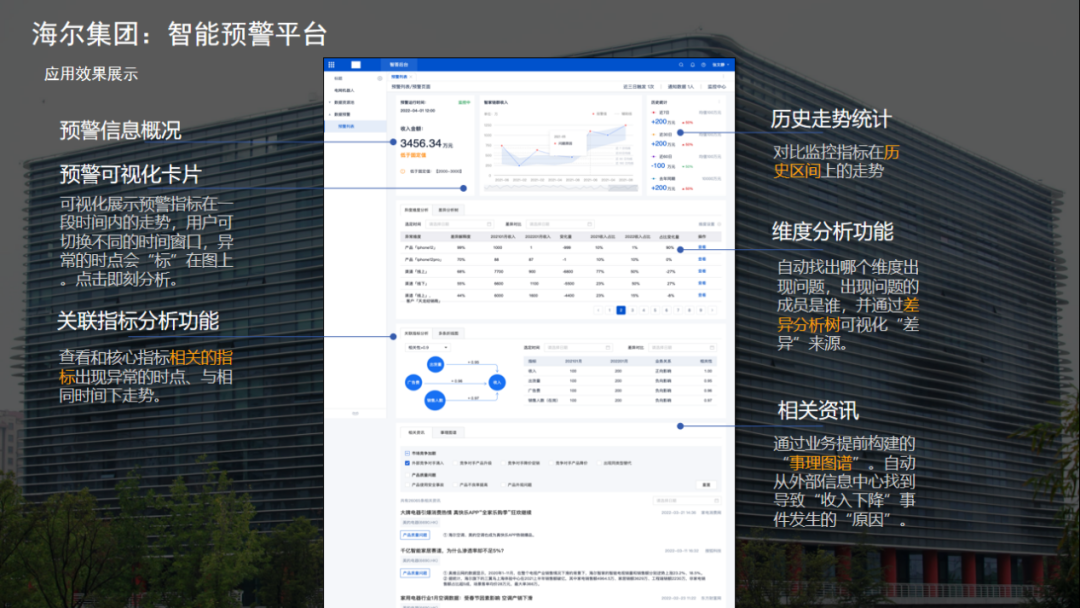This screenshot has width=1080, height=608.
Task: Switch to the 多条折线图 tab
Action: pyautogui.click(x=448, y=333)
